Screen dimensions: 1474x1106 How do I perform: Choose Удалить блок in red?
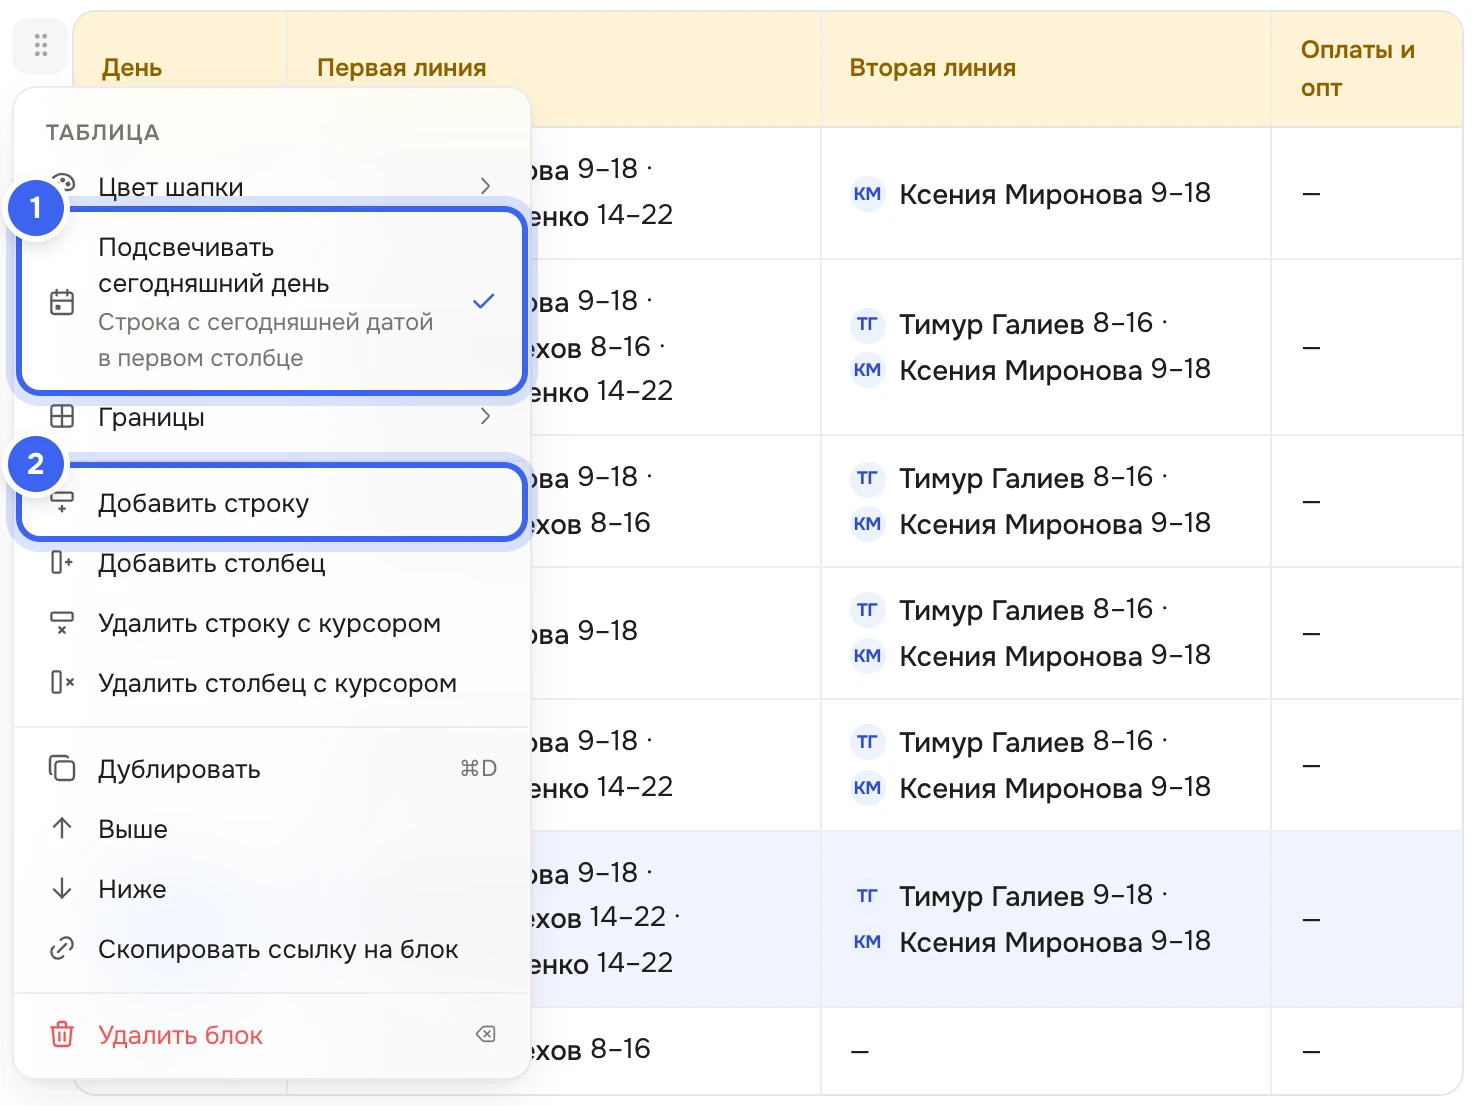click(x=272, y=1035)
